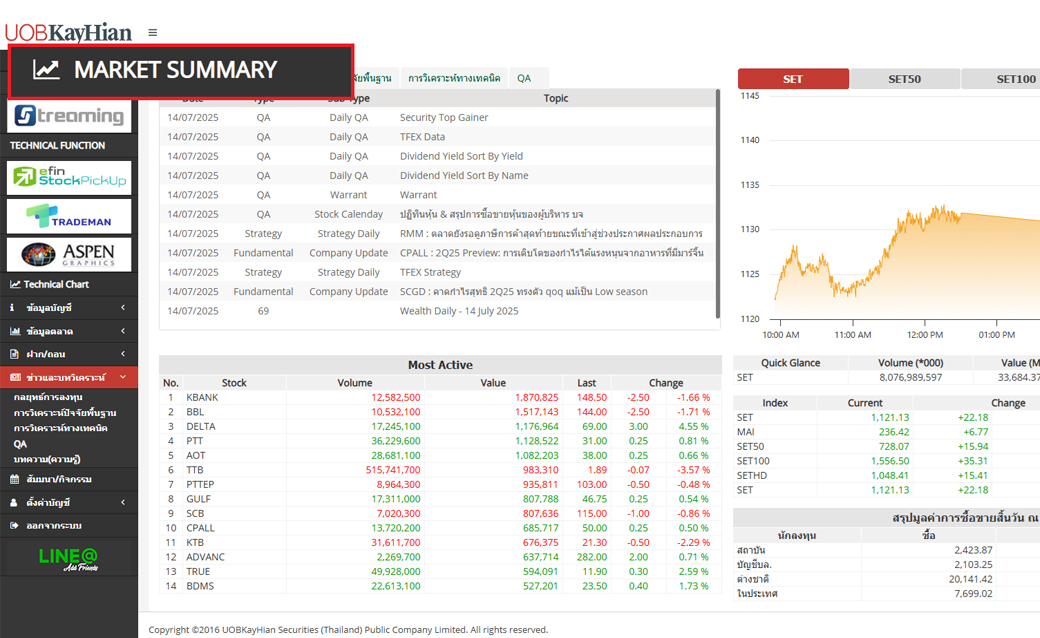Click the Volume column header in Most Active

[x=355, y=383]
